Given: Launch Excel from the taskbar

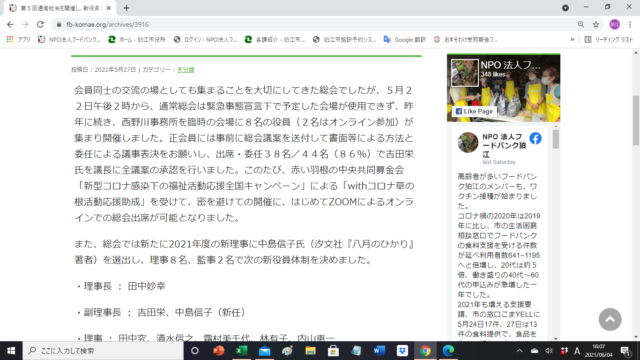Looking at the screenshot, I should pyautogui.click(x=242, y=351).
